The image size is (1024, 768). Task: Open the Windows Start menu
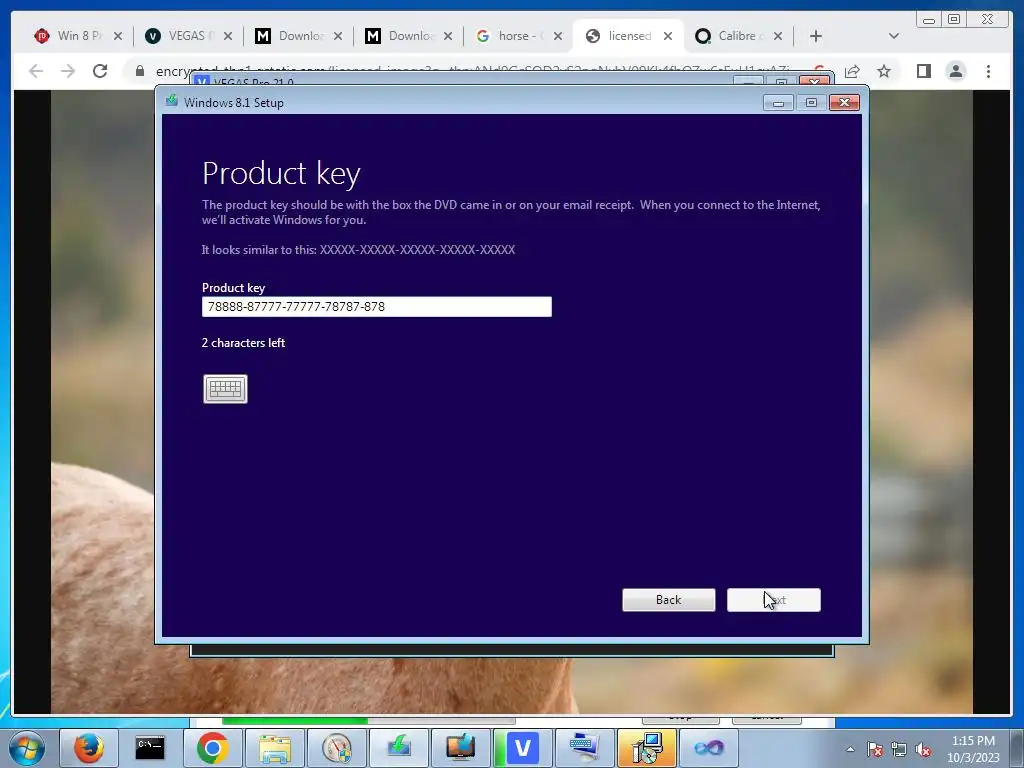point(27,748)
